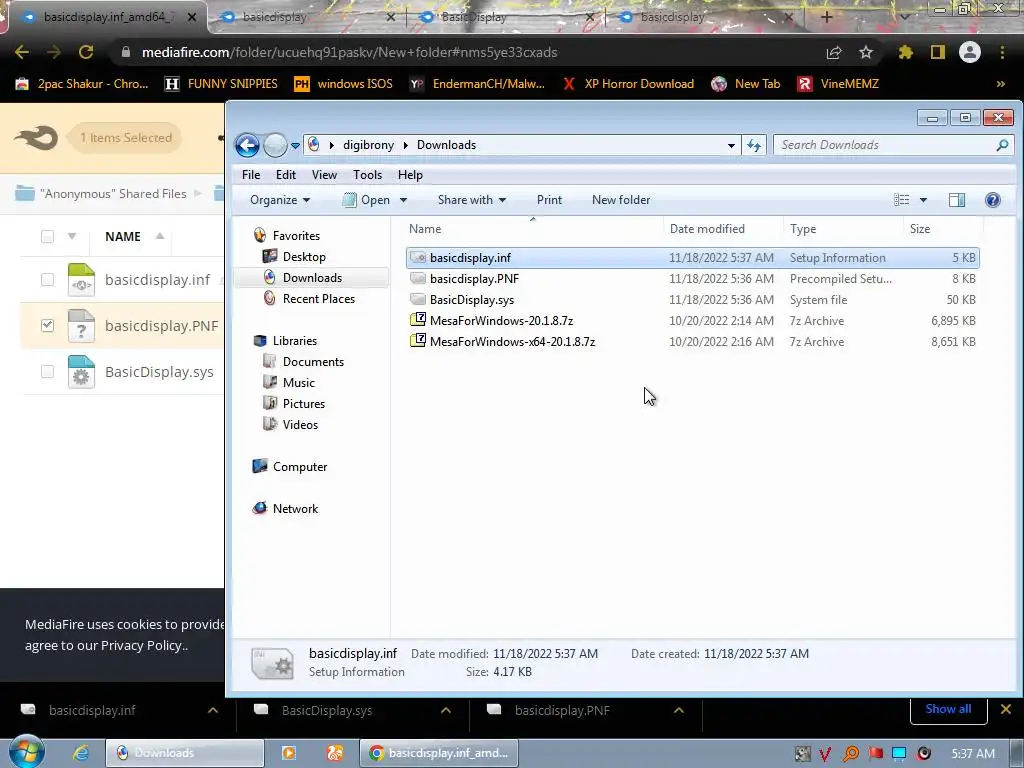Open the address bar history dropdown arrow

(731, 146)
